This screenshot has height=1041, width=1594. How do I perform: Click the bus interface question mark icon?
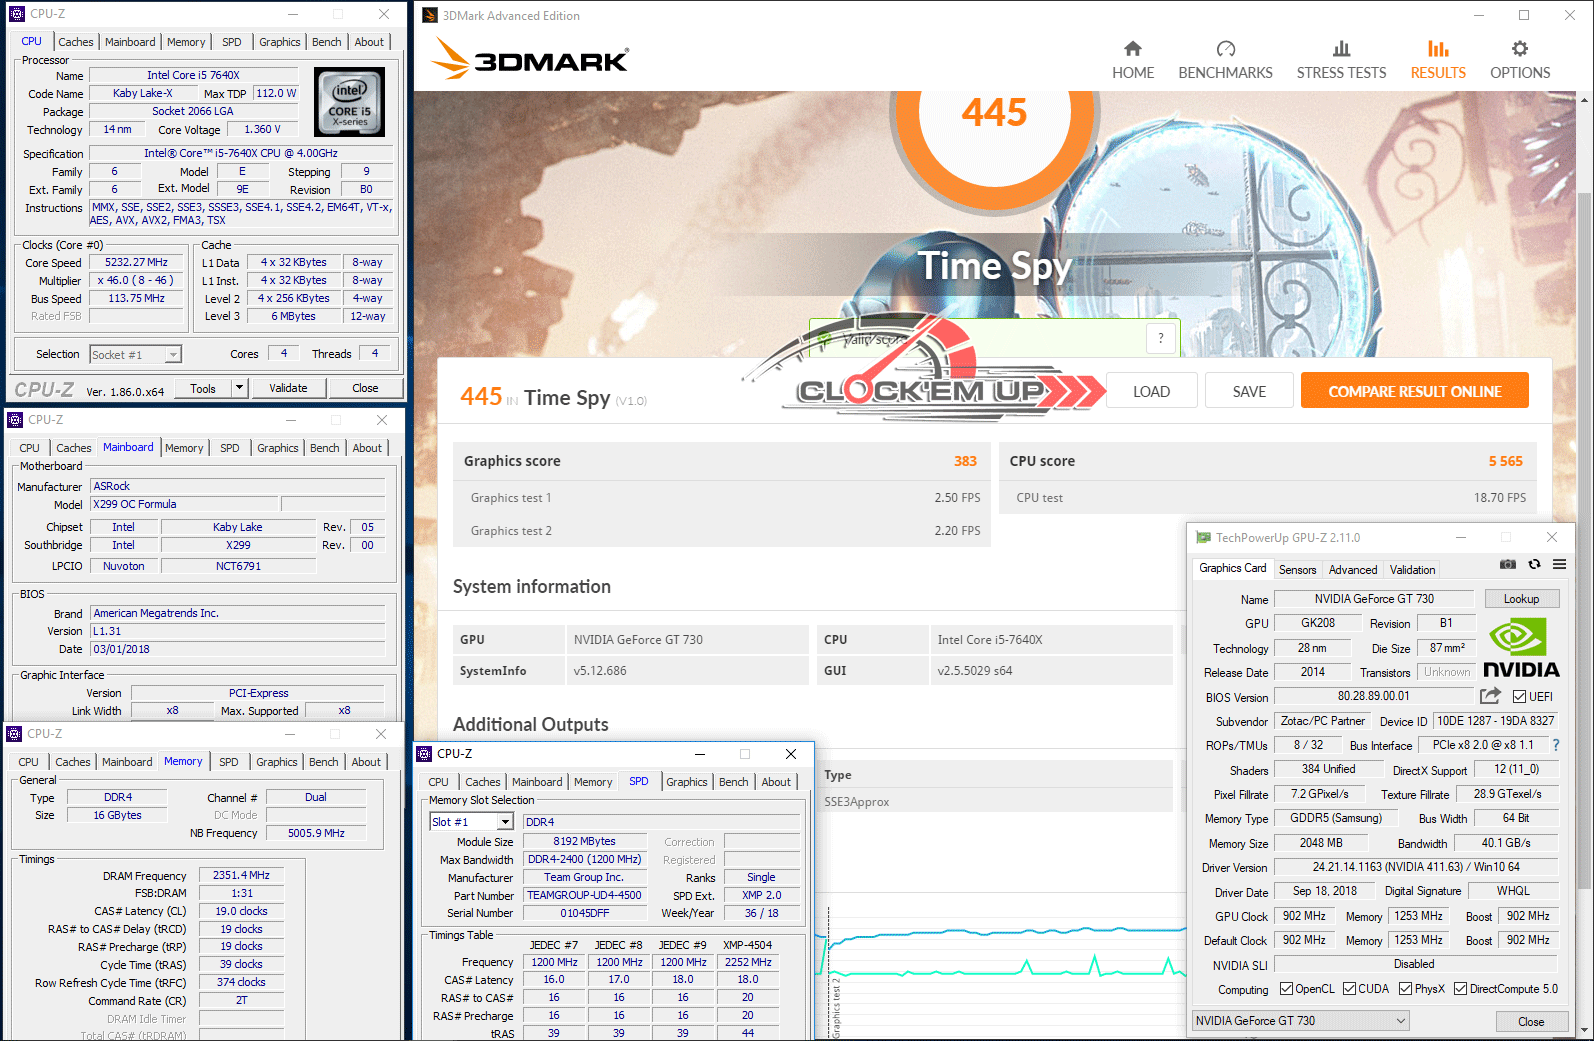[x=1555, y=745]
